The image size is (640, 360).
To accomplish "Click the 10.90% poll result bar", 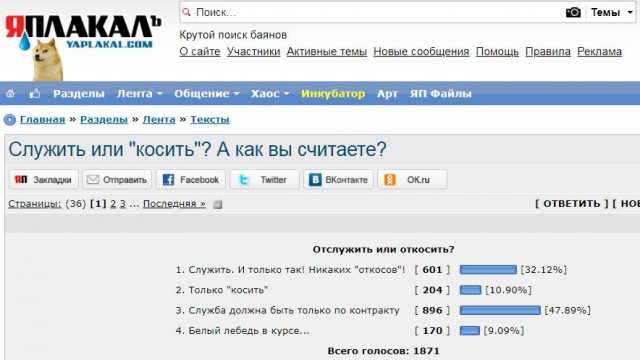I will tap(470, 290).
